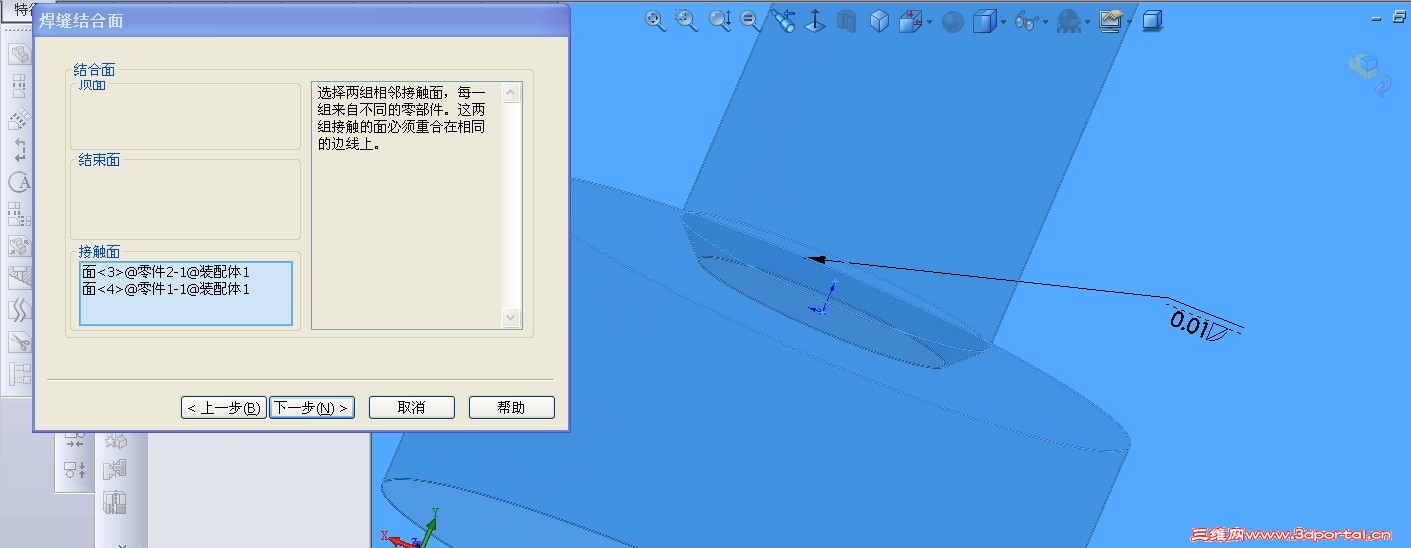Open help with the 帮助 button
Screen dimensions: 1411x548
[511, 408]
